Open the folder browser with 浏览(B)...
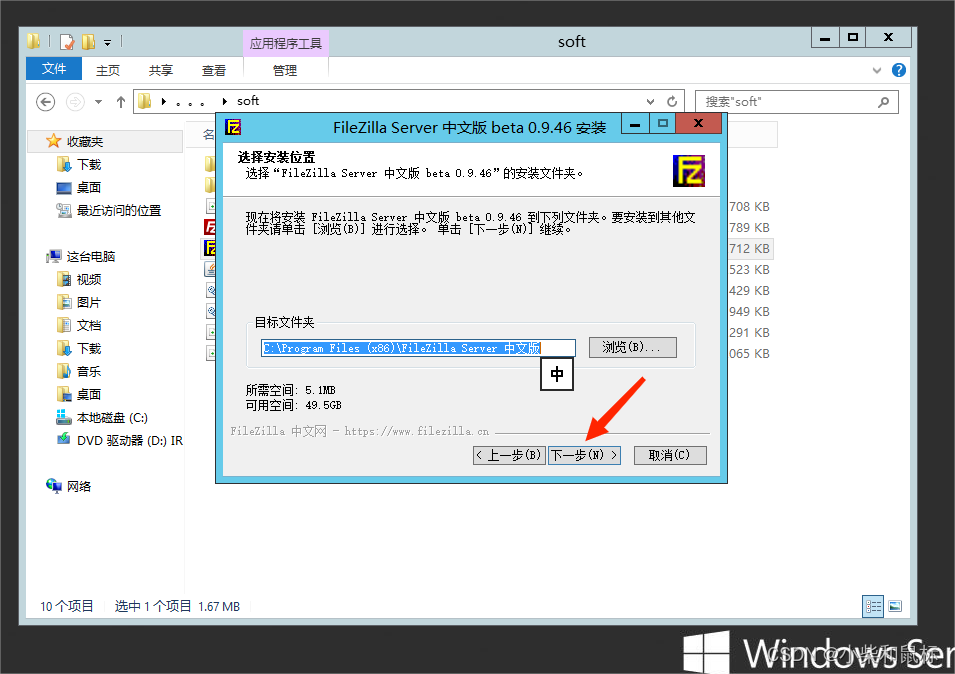The image size is (955, 674). (x=632, y=347)
